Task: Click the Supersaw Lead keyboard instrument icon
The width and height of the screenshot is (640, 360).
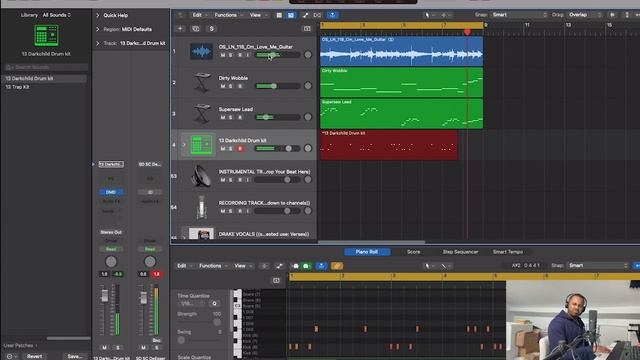Action: (202, 113)
